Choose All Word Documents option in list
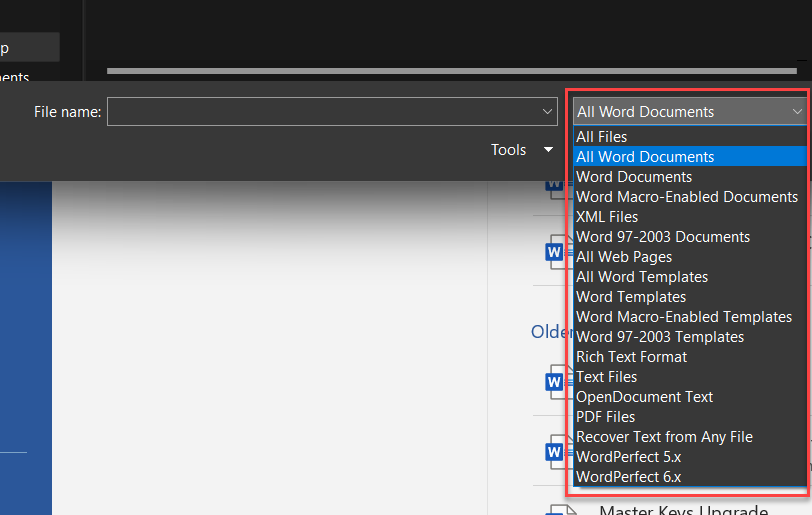Screen dimensions: 812x515 pos(690,156)
